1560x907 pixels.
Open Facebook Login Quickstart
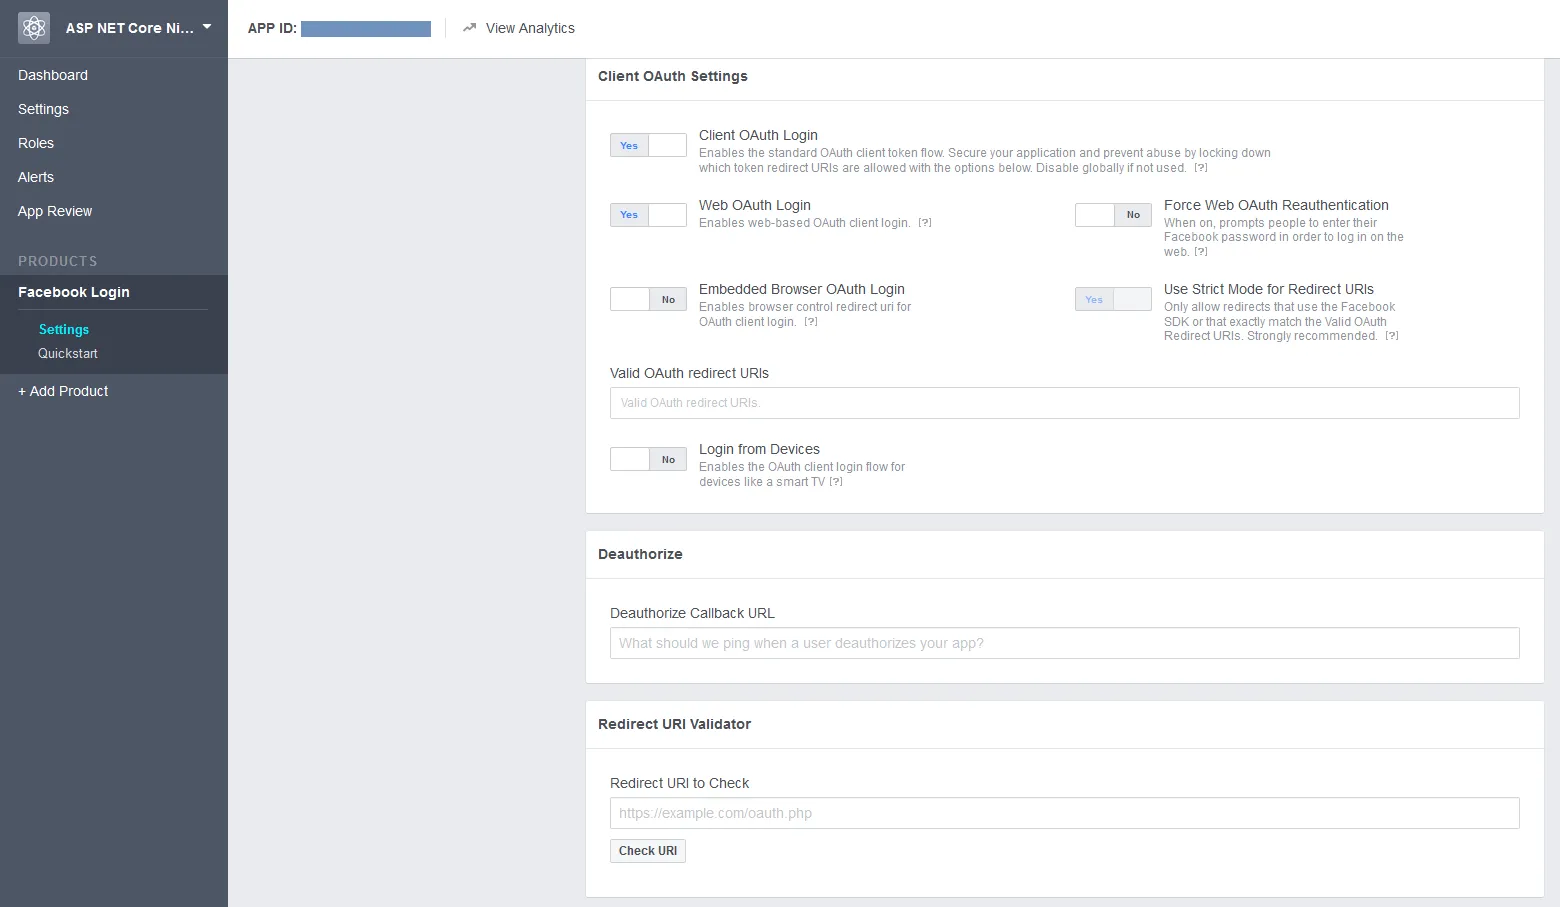[68, 353]
